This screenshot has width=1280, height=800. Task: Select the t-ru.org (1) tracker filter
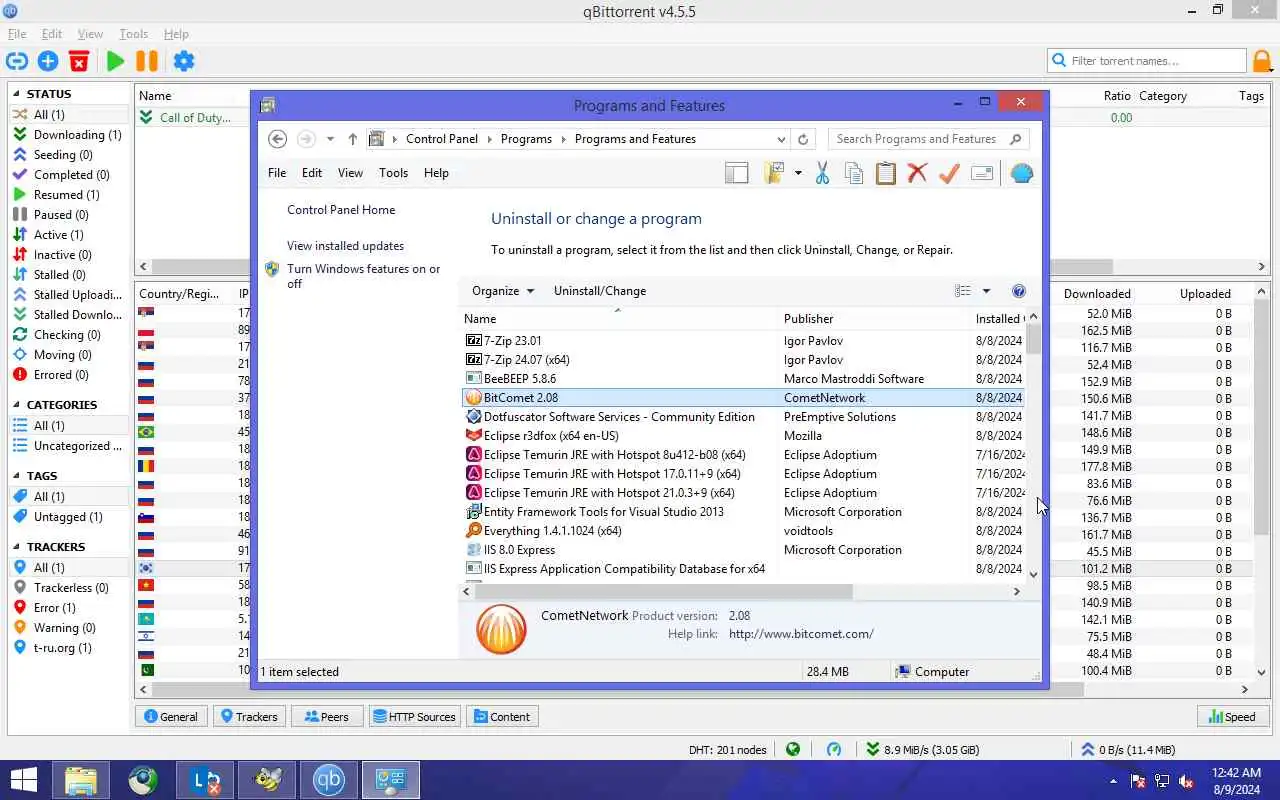coord(68,648)
